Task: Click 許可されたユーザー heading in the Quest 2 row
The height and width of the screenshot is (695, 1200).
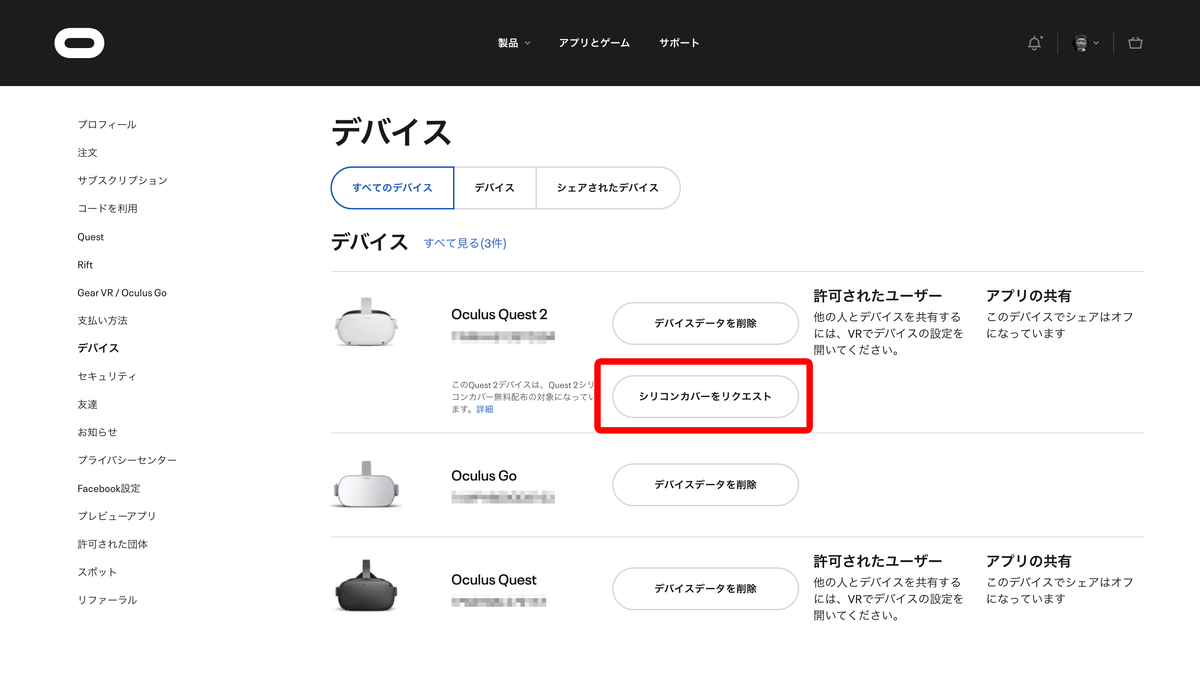Action: point(878,296)
